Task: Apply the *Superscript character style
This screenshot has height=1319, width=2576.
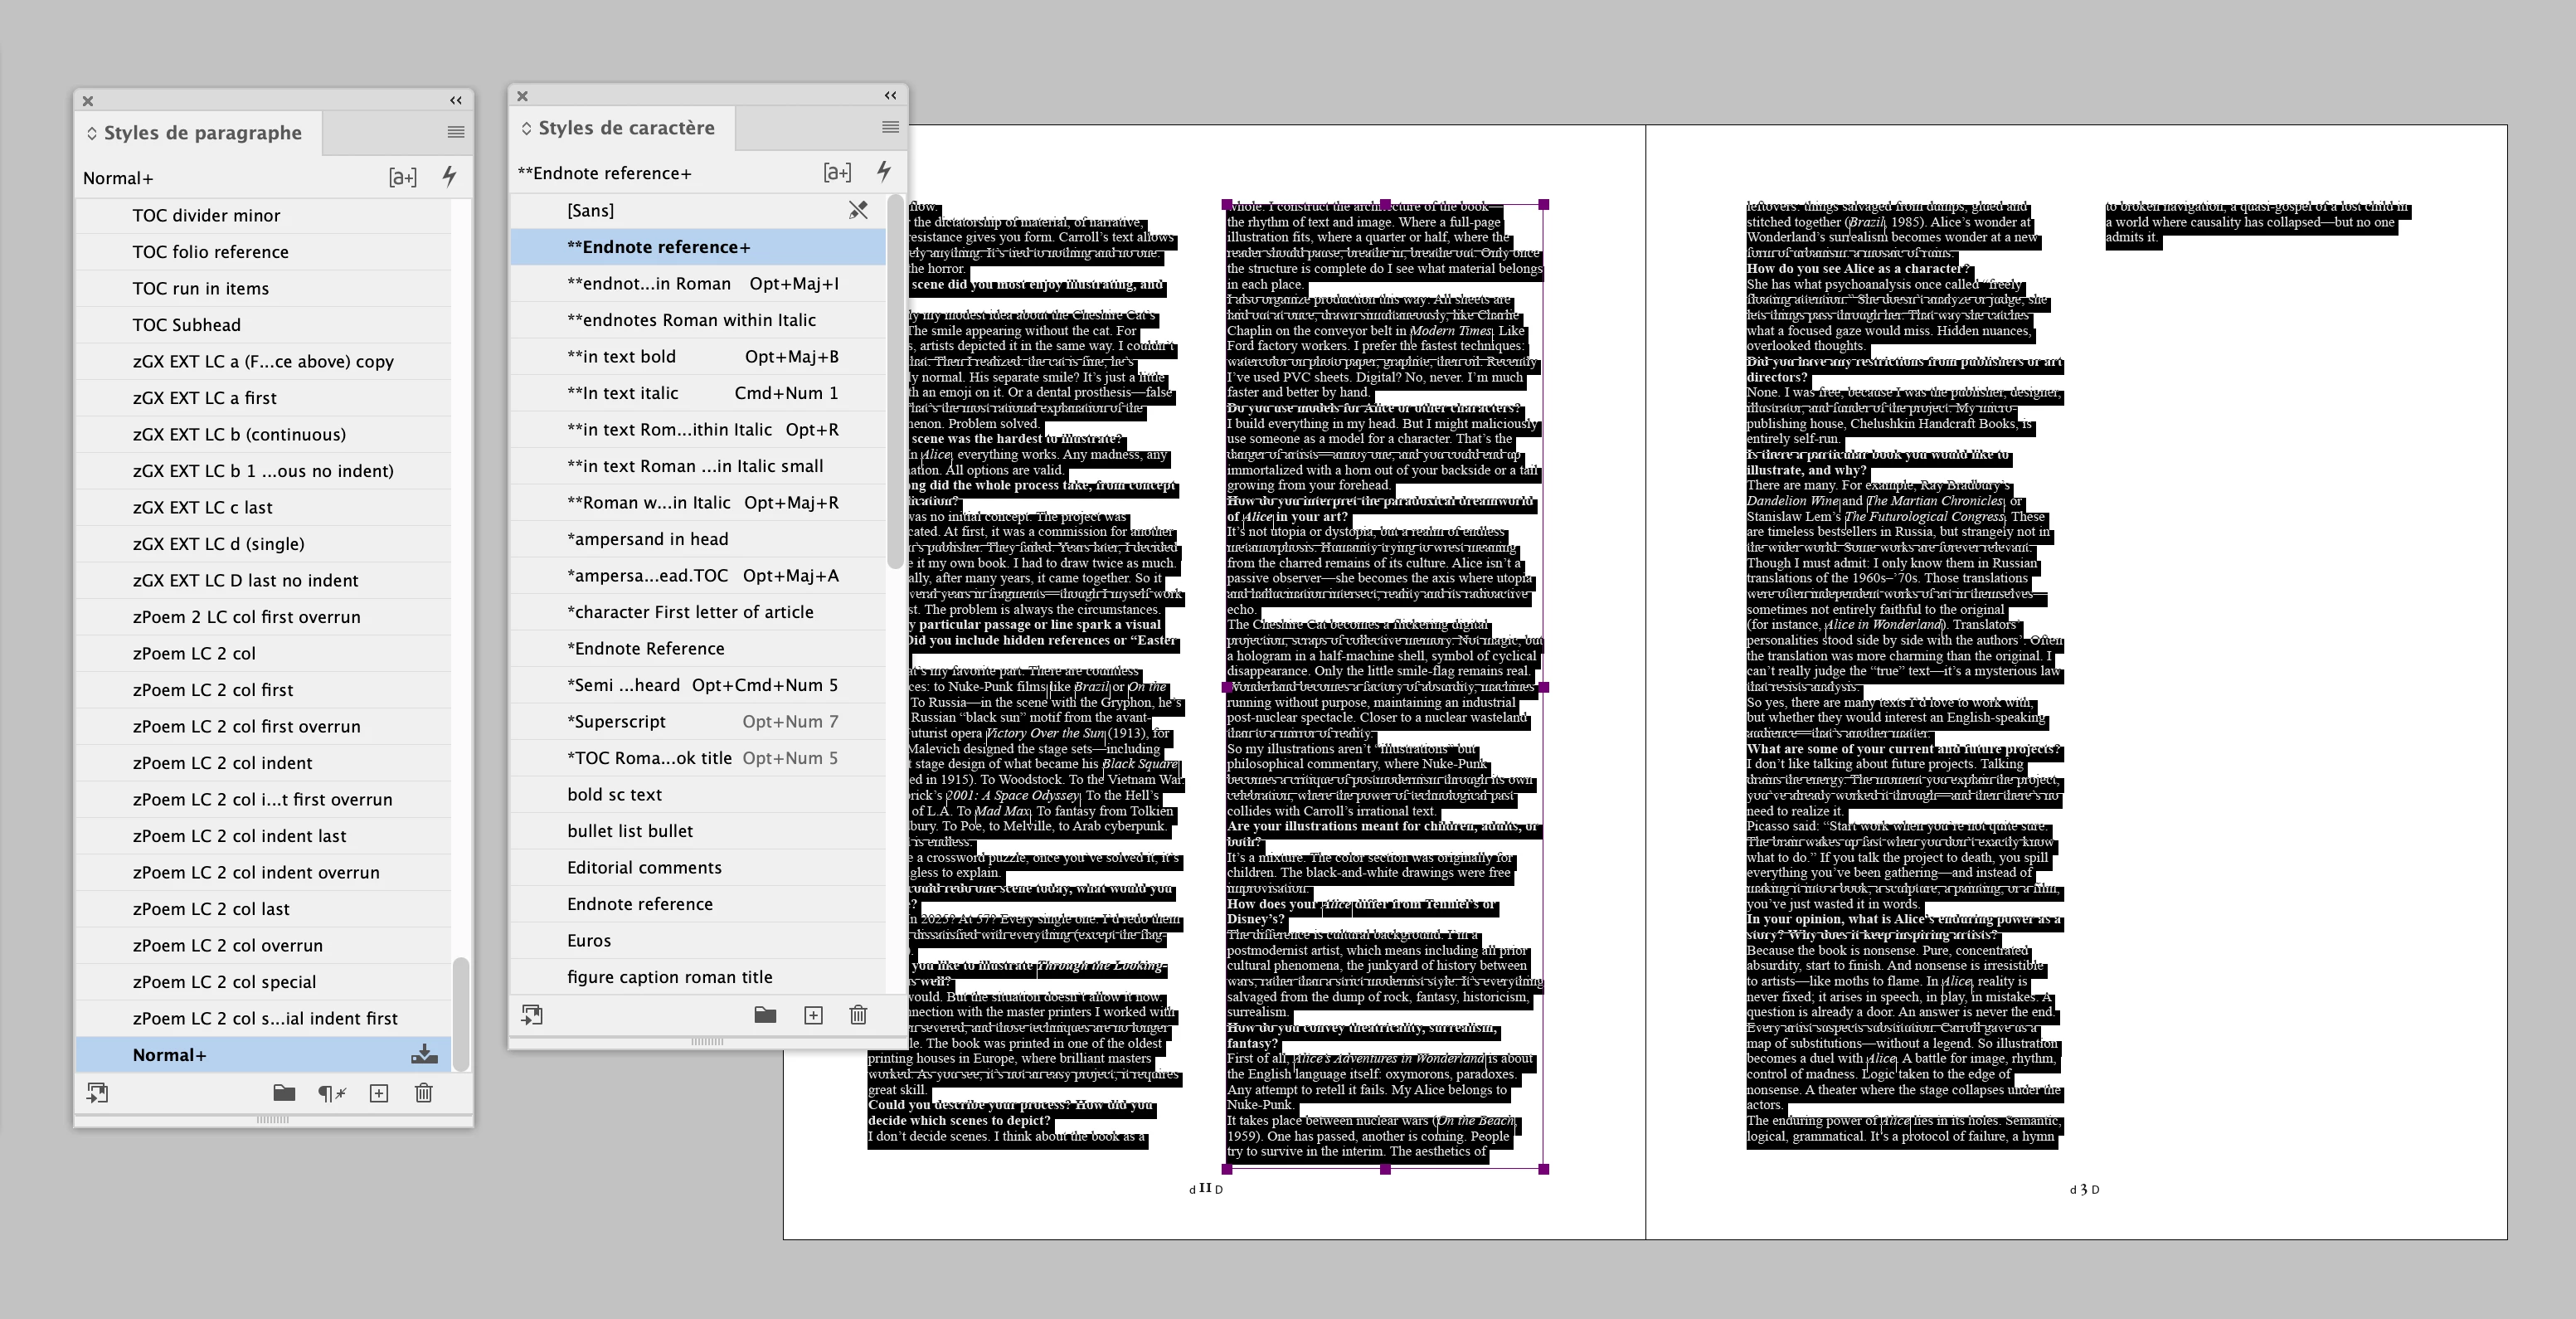Action: (x=616, y=721)
